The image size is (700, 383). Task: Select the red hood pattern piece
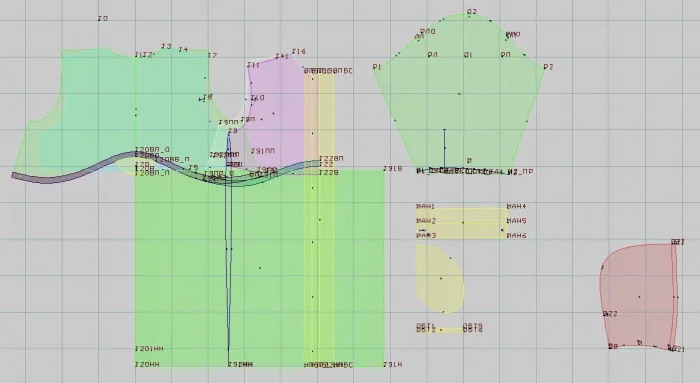(638, 296)
